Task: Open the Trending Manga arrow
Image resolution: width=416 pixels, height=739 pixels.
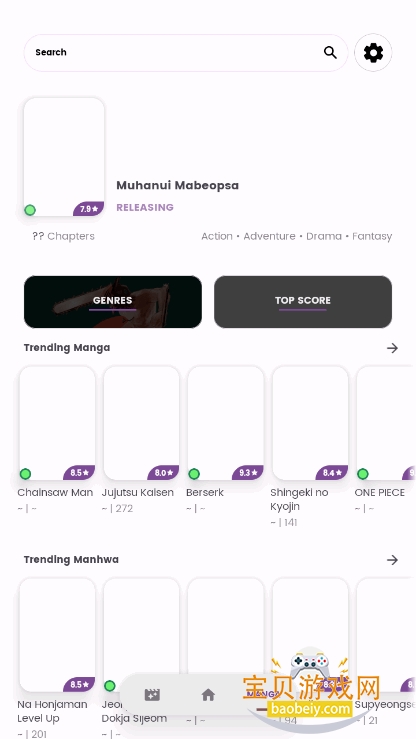Action: click(x=392, y=348)
